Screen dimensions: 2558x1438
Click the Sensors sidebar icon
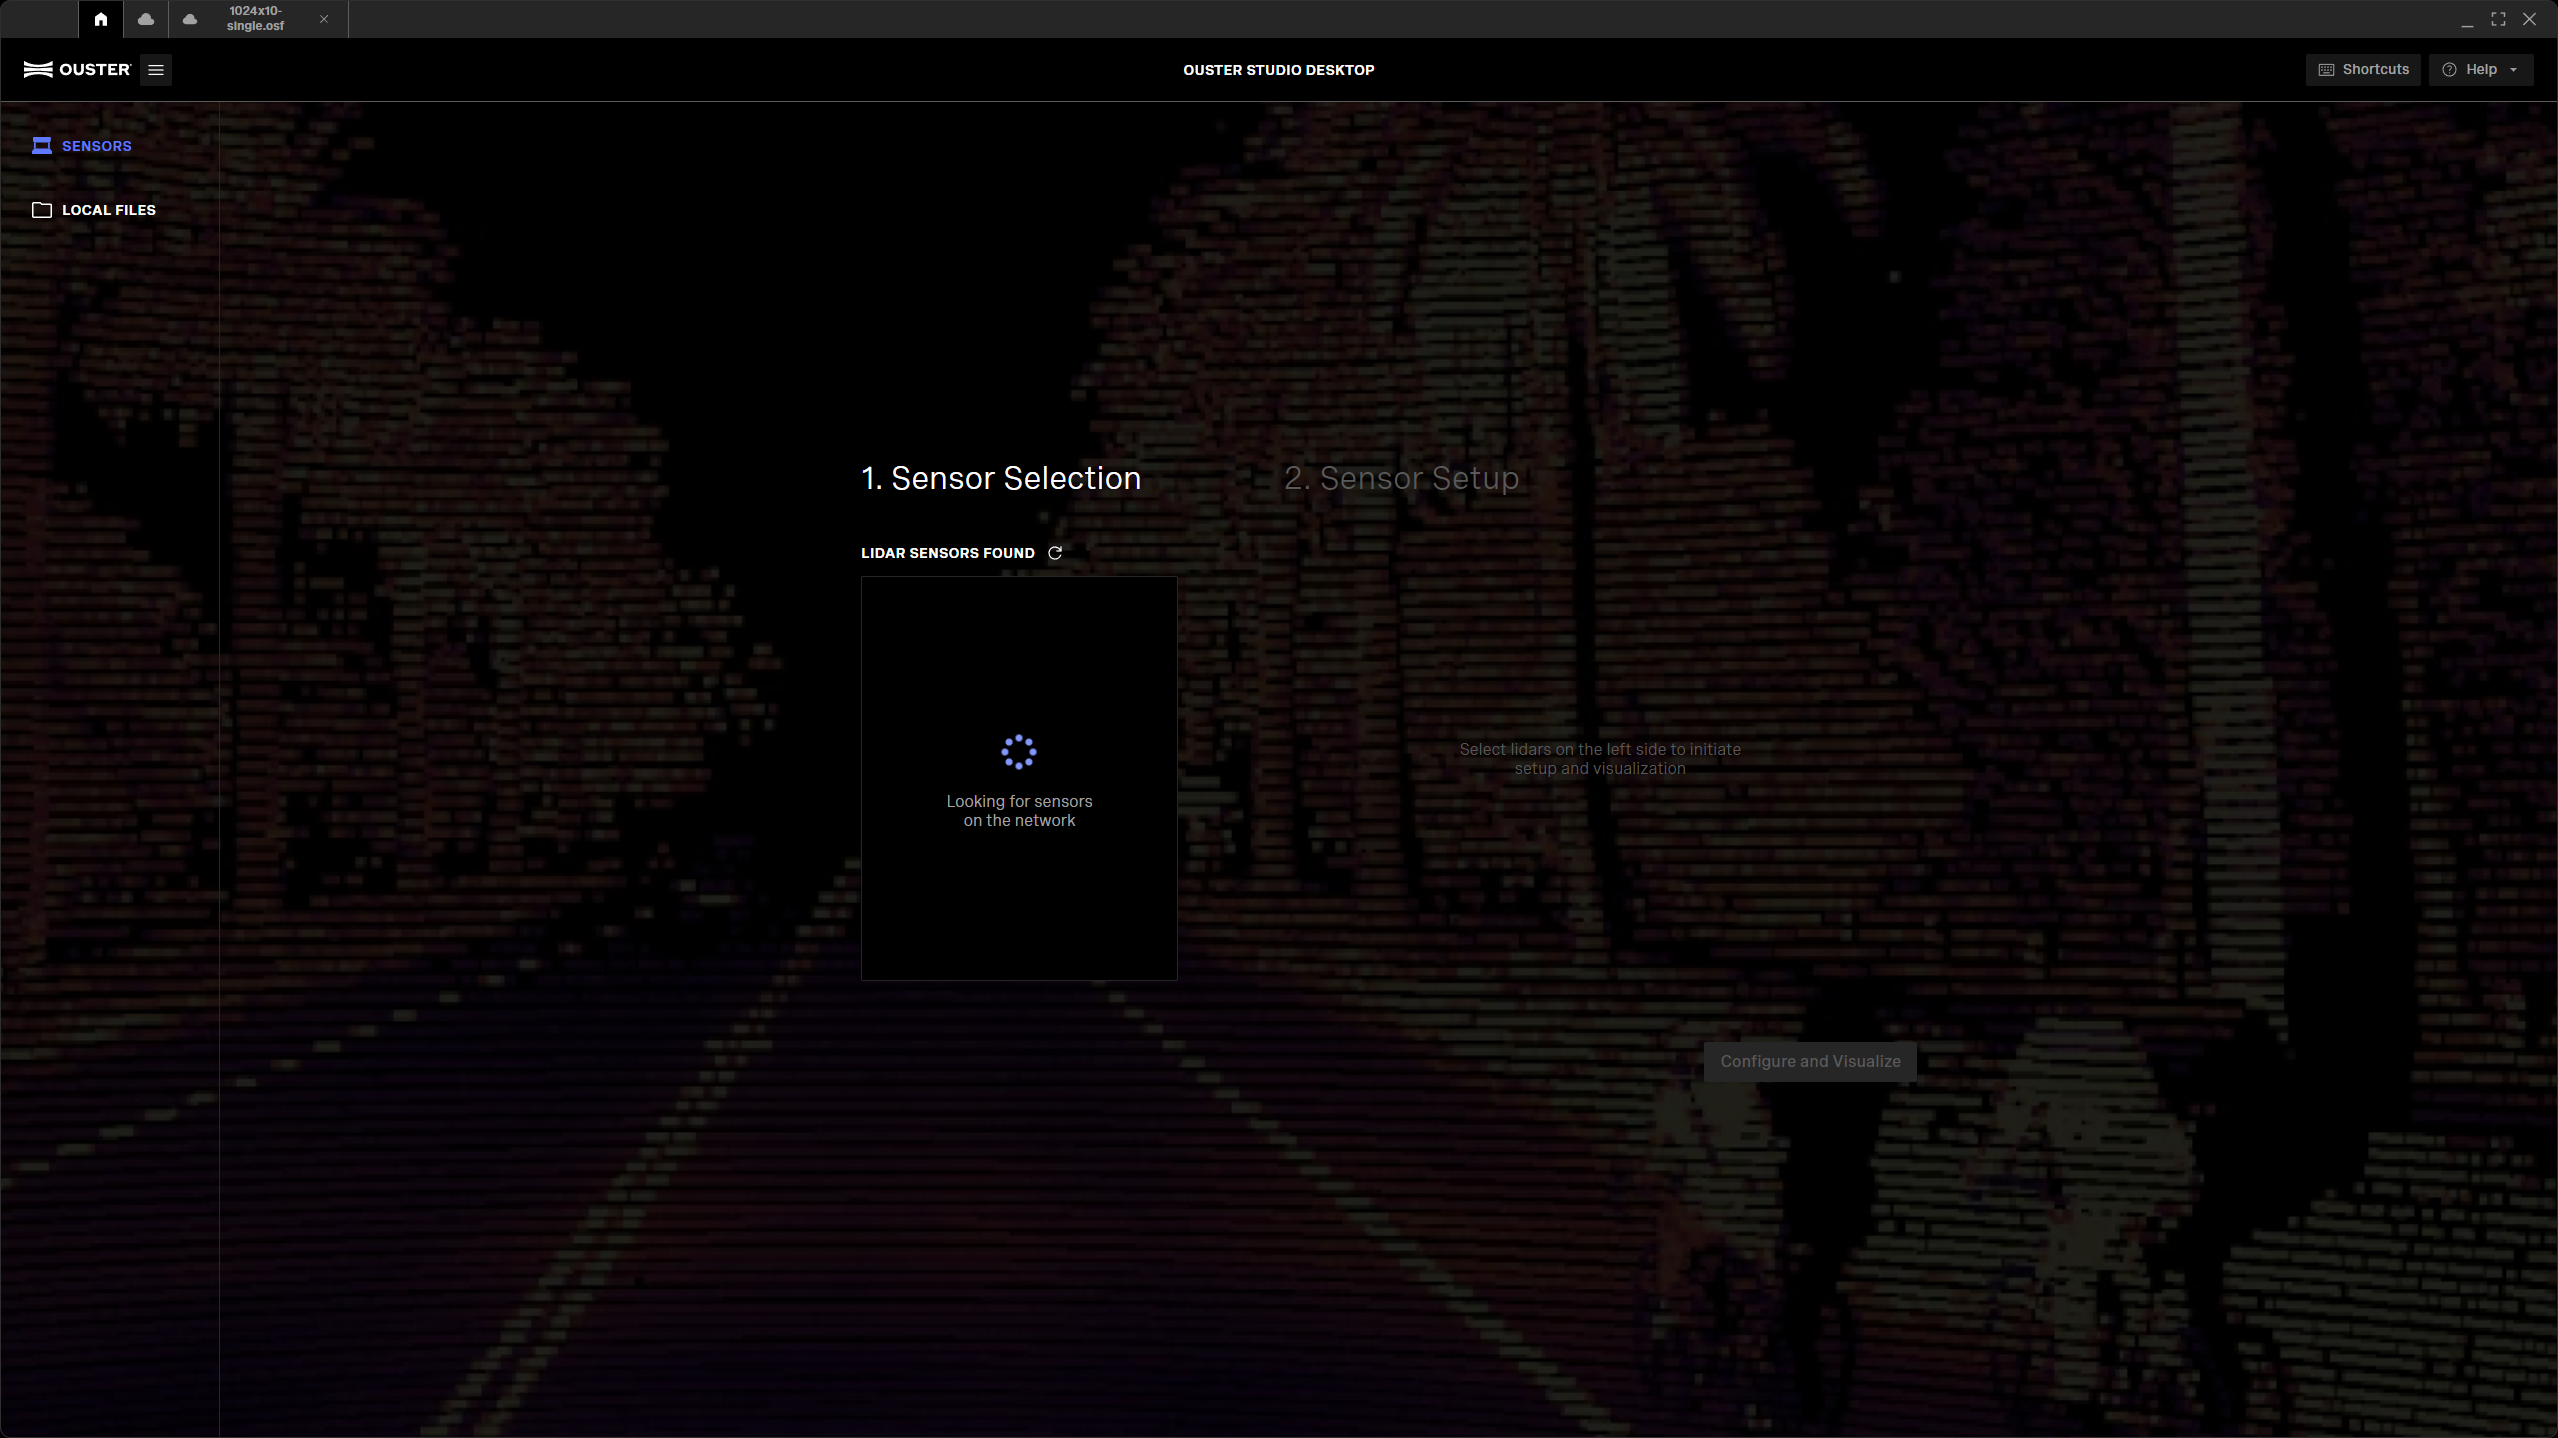tap(41, 146)
